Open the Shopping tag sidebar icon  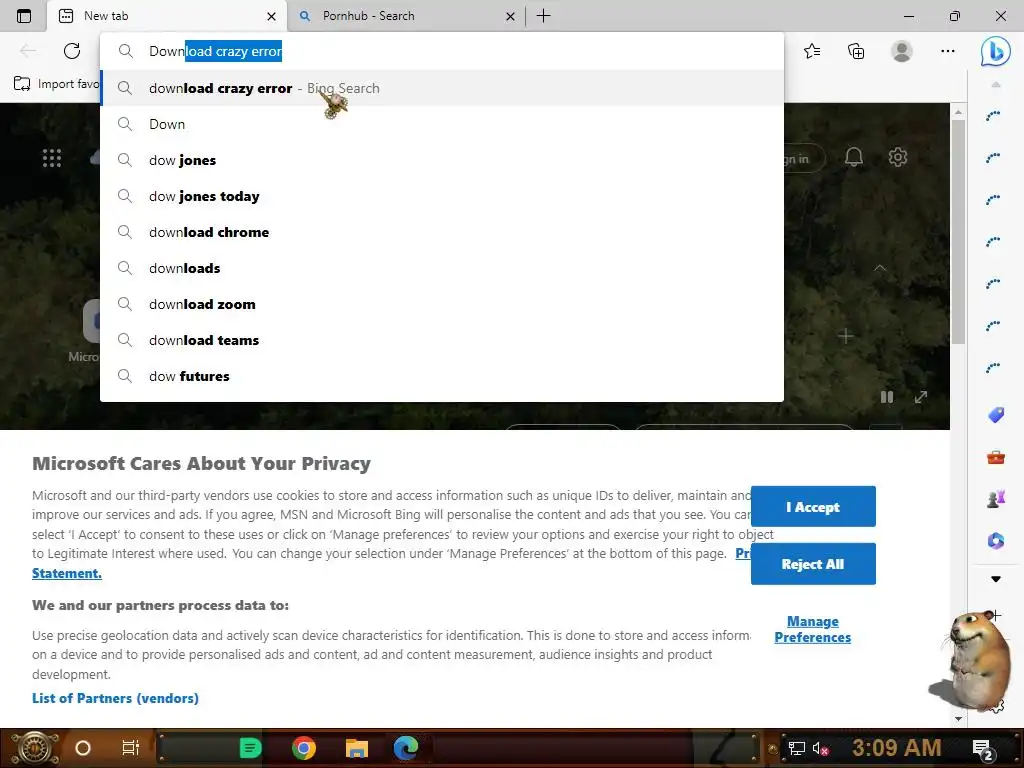coord(995,415)
